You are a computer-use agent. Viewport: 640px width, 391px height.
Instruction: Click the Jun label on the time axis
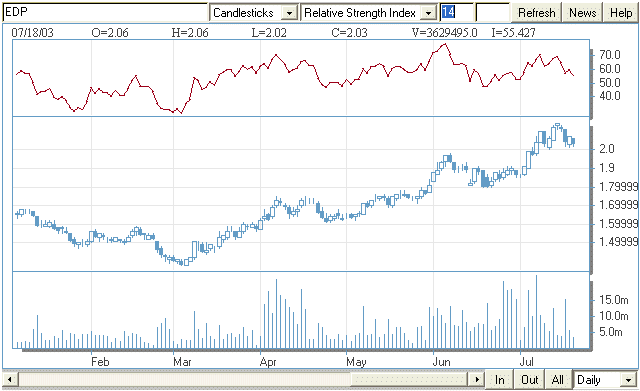[x=441, y=362]
